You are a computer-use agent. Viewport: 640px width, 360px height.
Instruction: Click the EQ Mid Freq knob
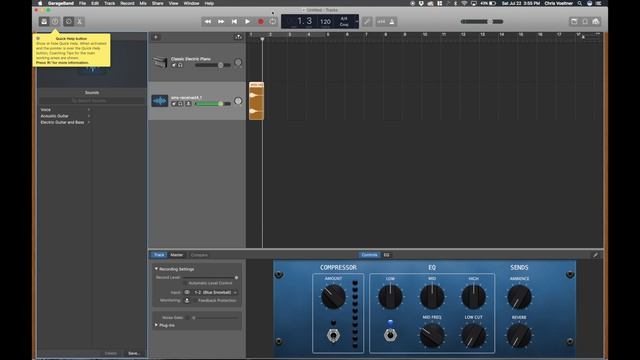[432, 336]
